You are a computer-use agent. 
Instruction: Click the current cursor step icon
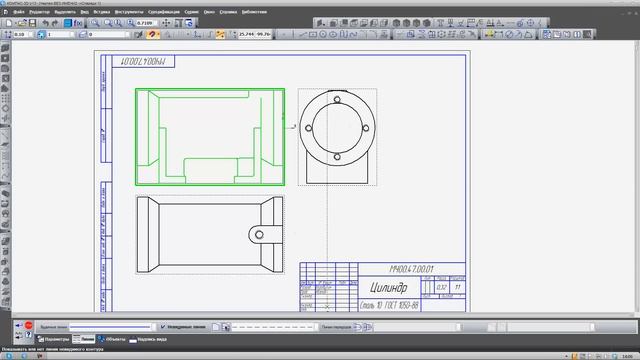[8, 35]
